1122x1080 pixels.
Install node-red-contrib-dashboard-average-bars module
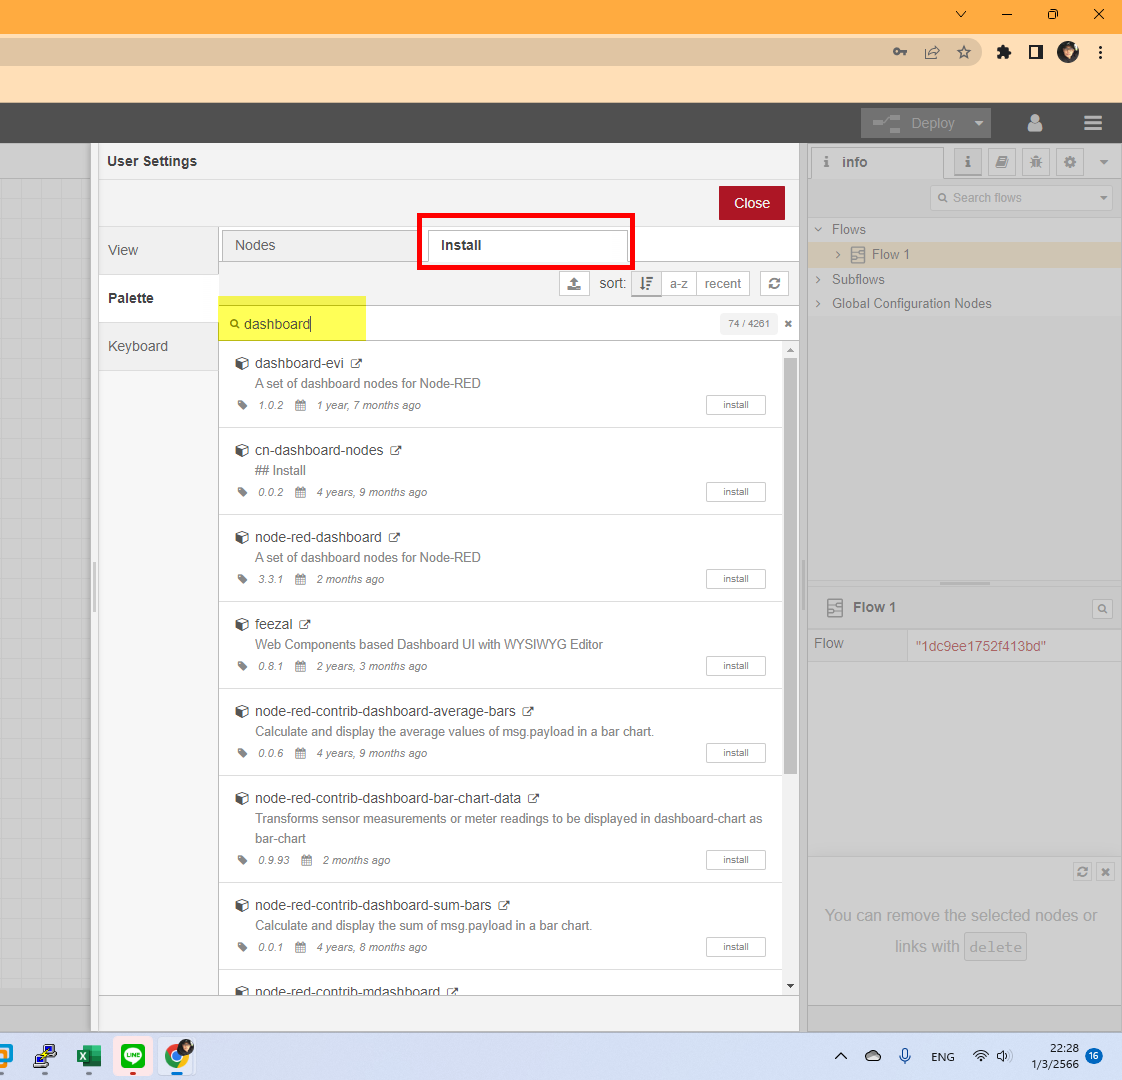tap(736, 753)
